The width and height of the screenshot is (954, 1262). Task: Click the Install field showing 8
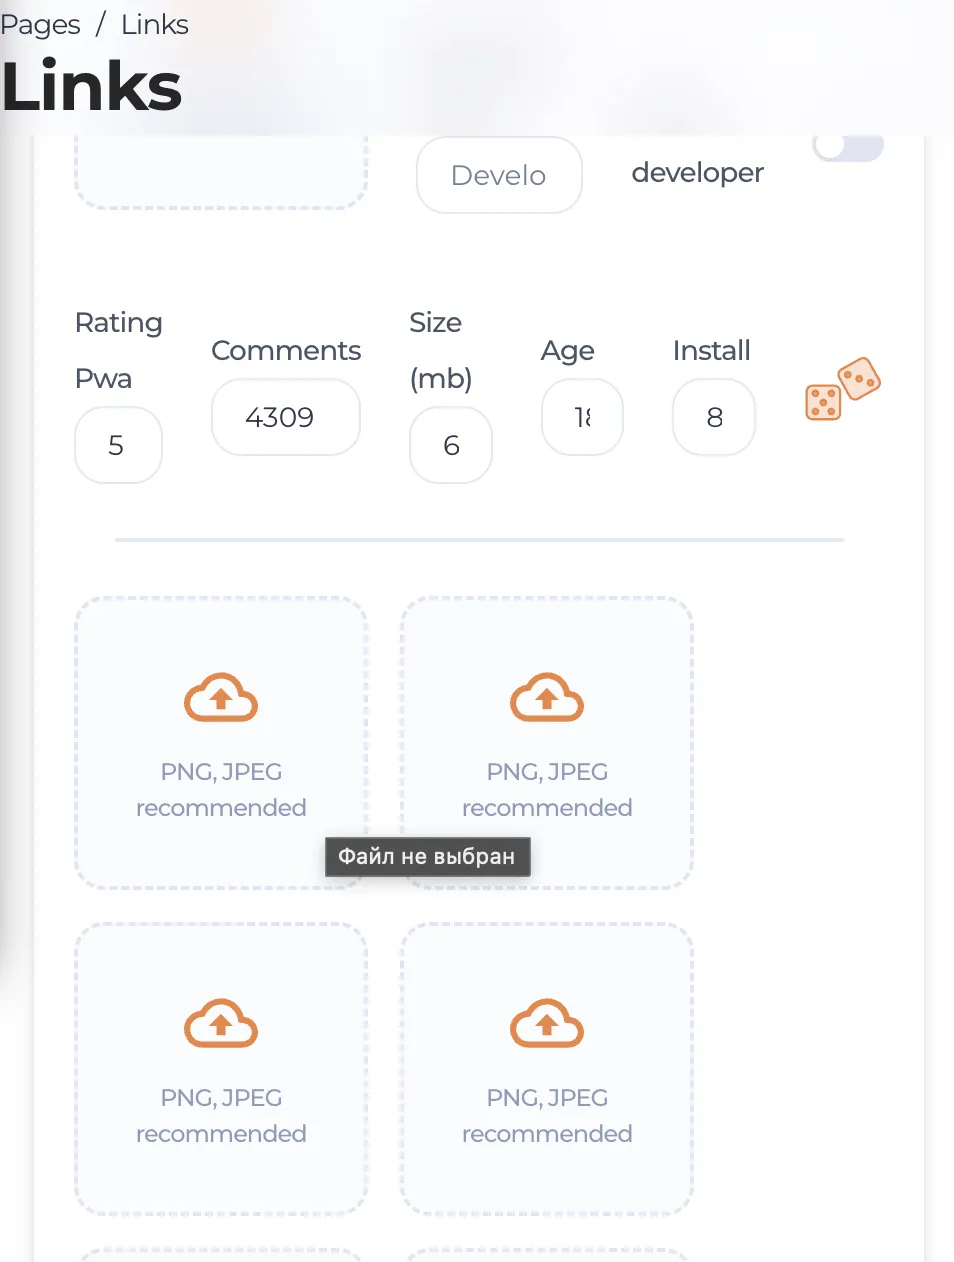coord(714,417)
